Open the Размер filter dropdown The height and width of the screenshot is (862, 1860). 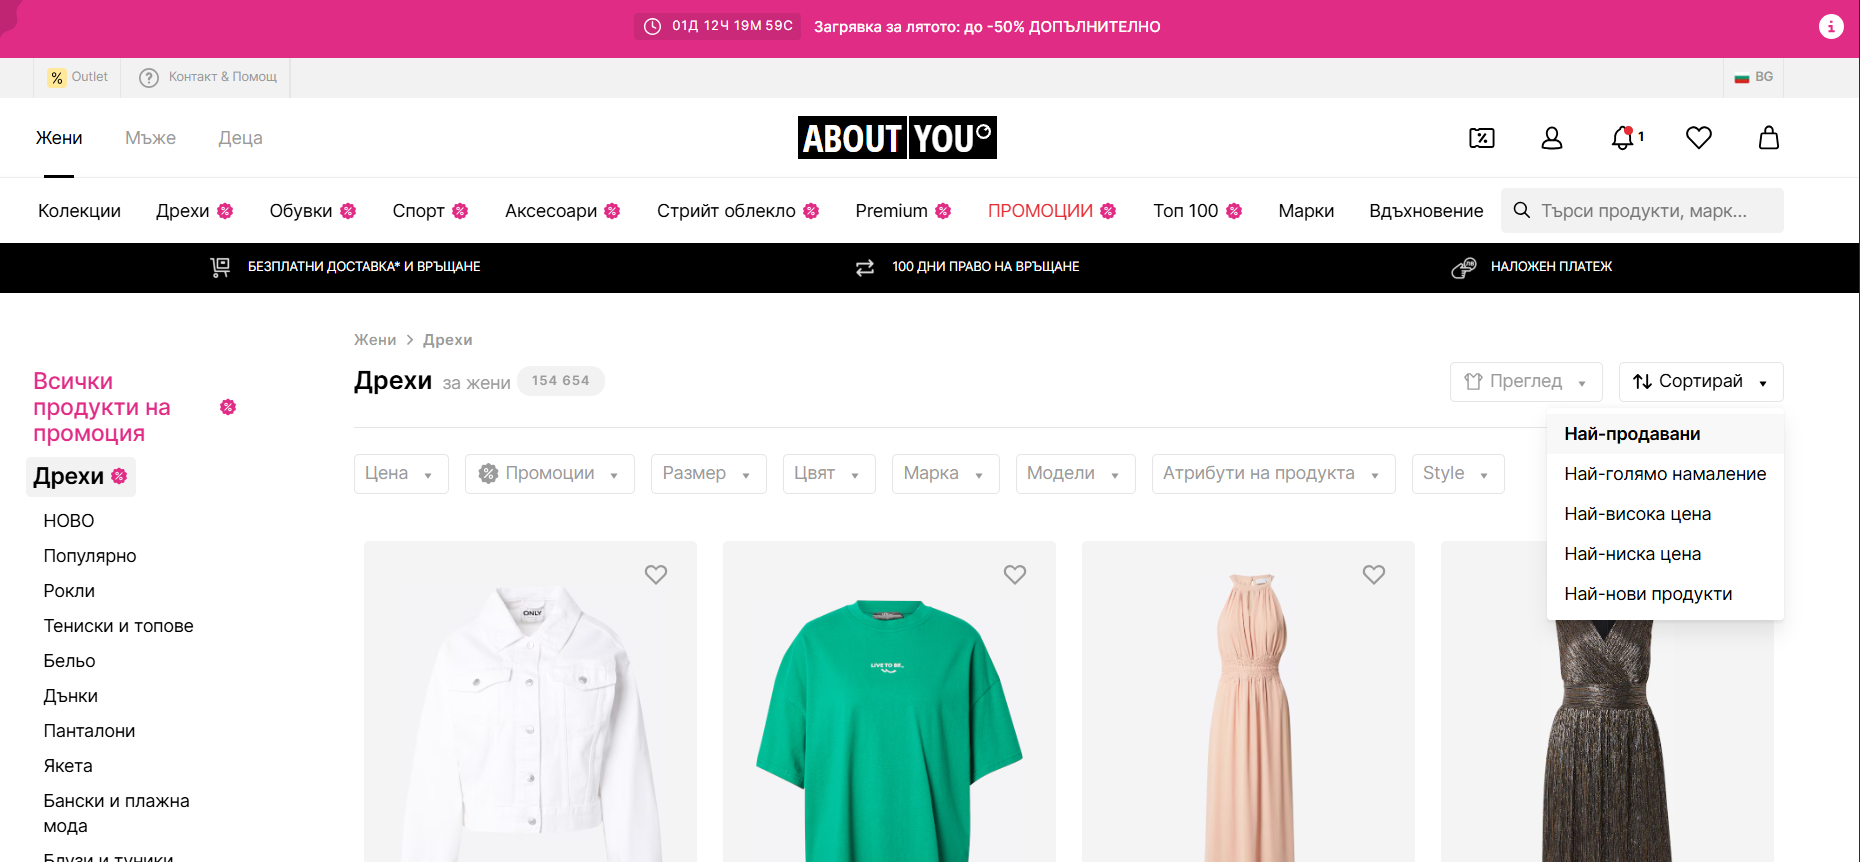pyautogui.click(x=707, y=474)
